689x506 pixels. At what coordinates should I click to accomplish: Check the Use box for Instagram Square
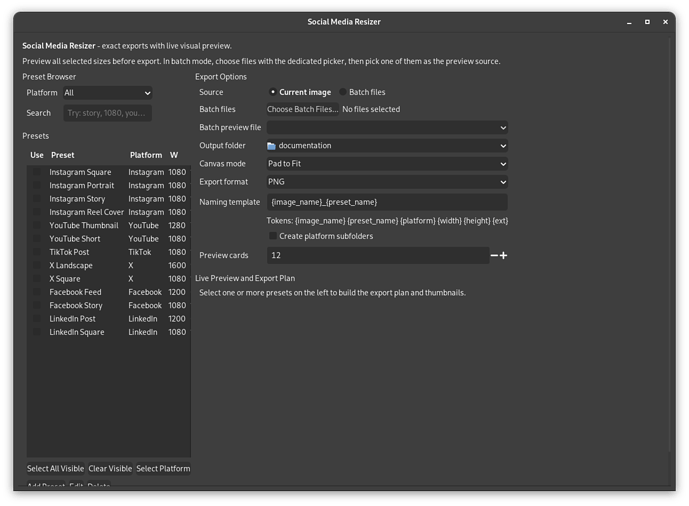coord(37,172)
